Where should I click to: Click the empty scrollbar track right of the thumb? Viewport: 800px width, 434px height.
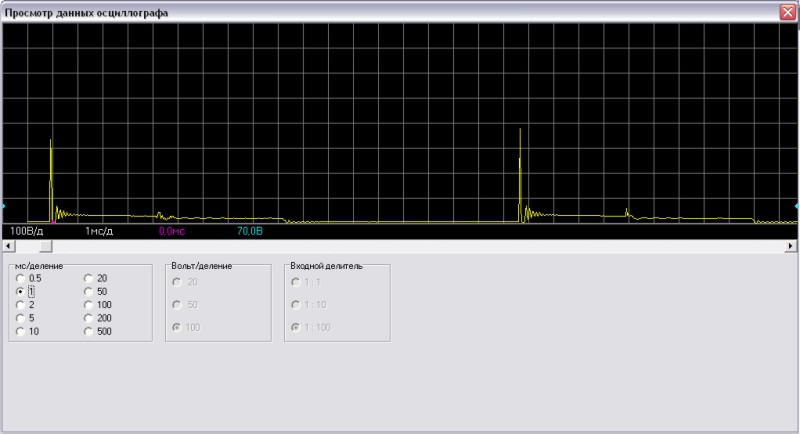[400, 246]
